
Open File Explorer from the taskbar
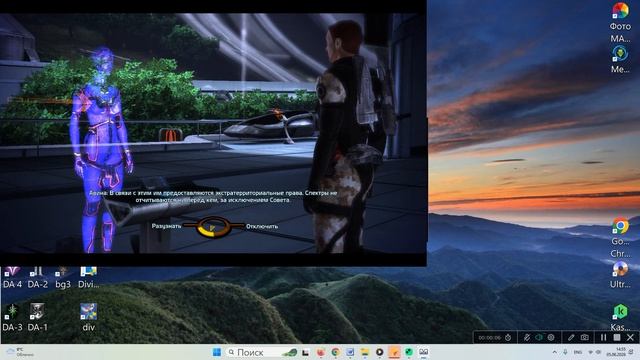click(x=364, y=352)
